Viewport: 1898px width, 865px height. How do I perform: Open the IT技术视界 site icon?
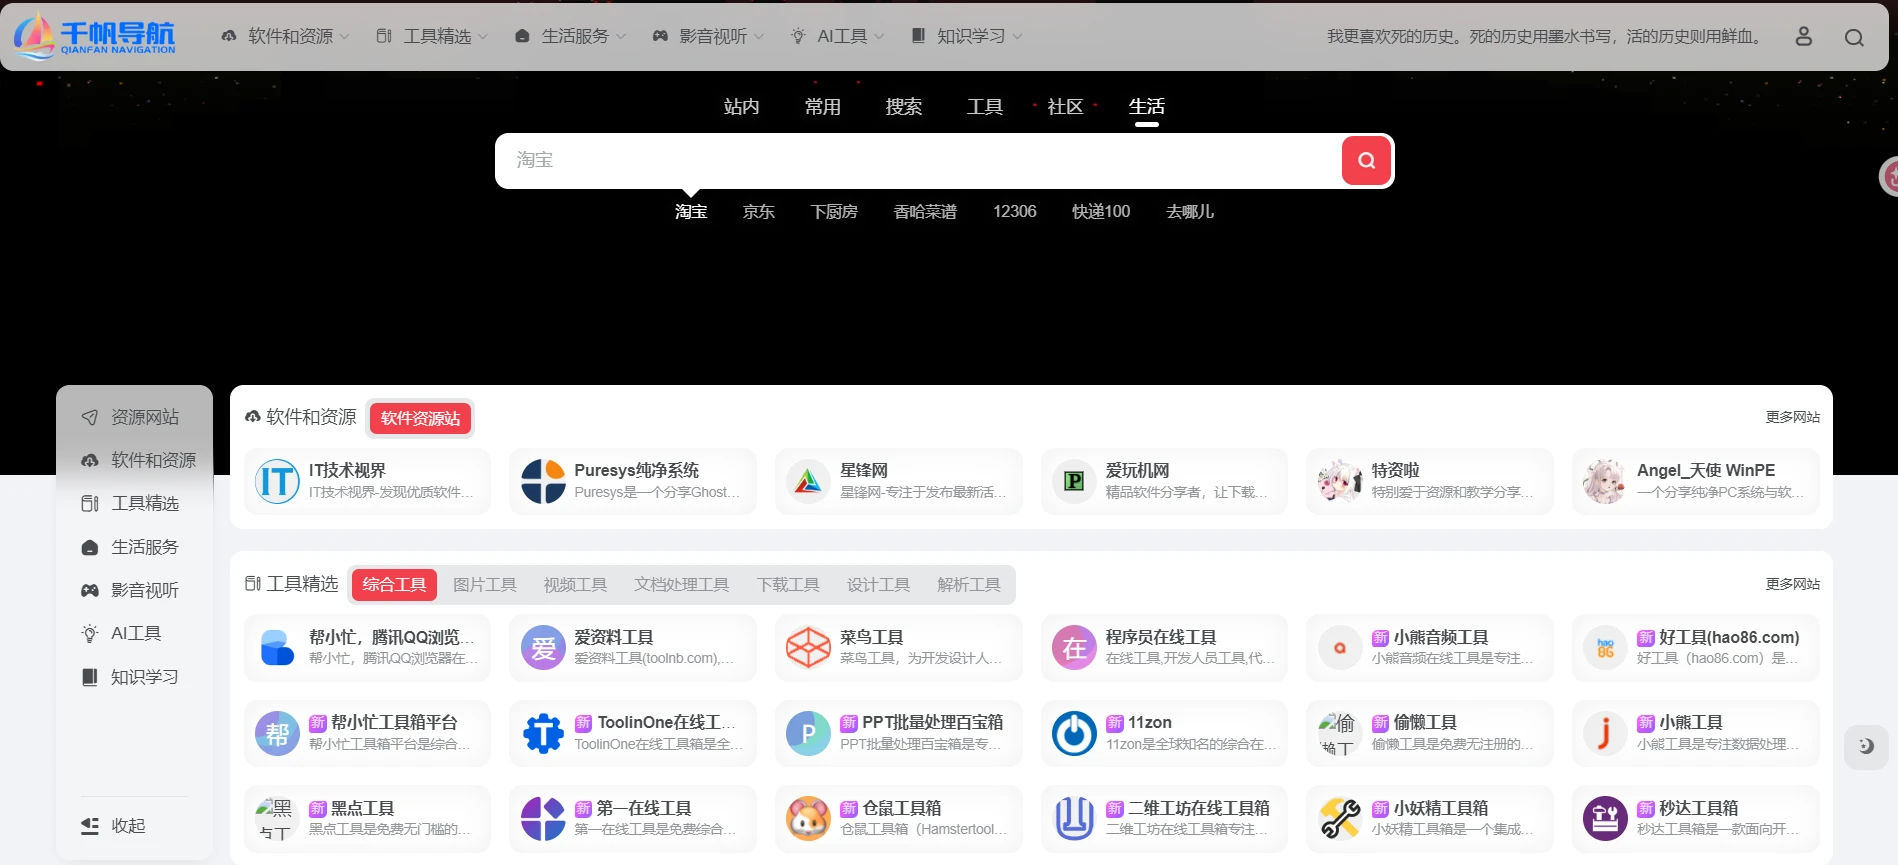(x=277, y=481)
